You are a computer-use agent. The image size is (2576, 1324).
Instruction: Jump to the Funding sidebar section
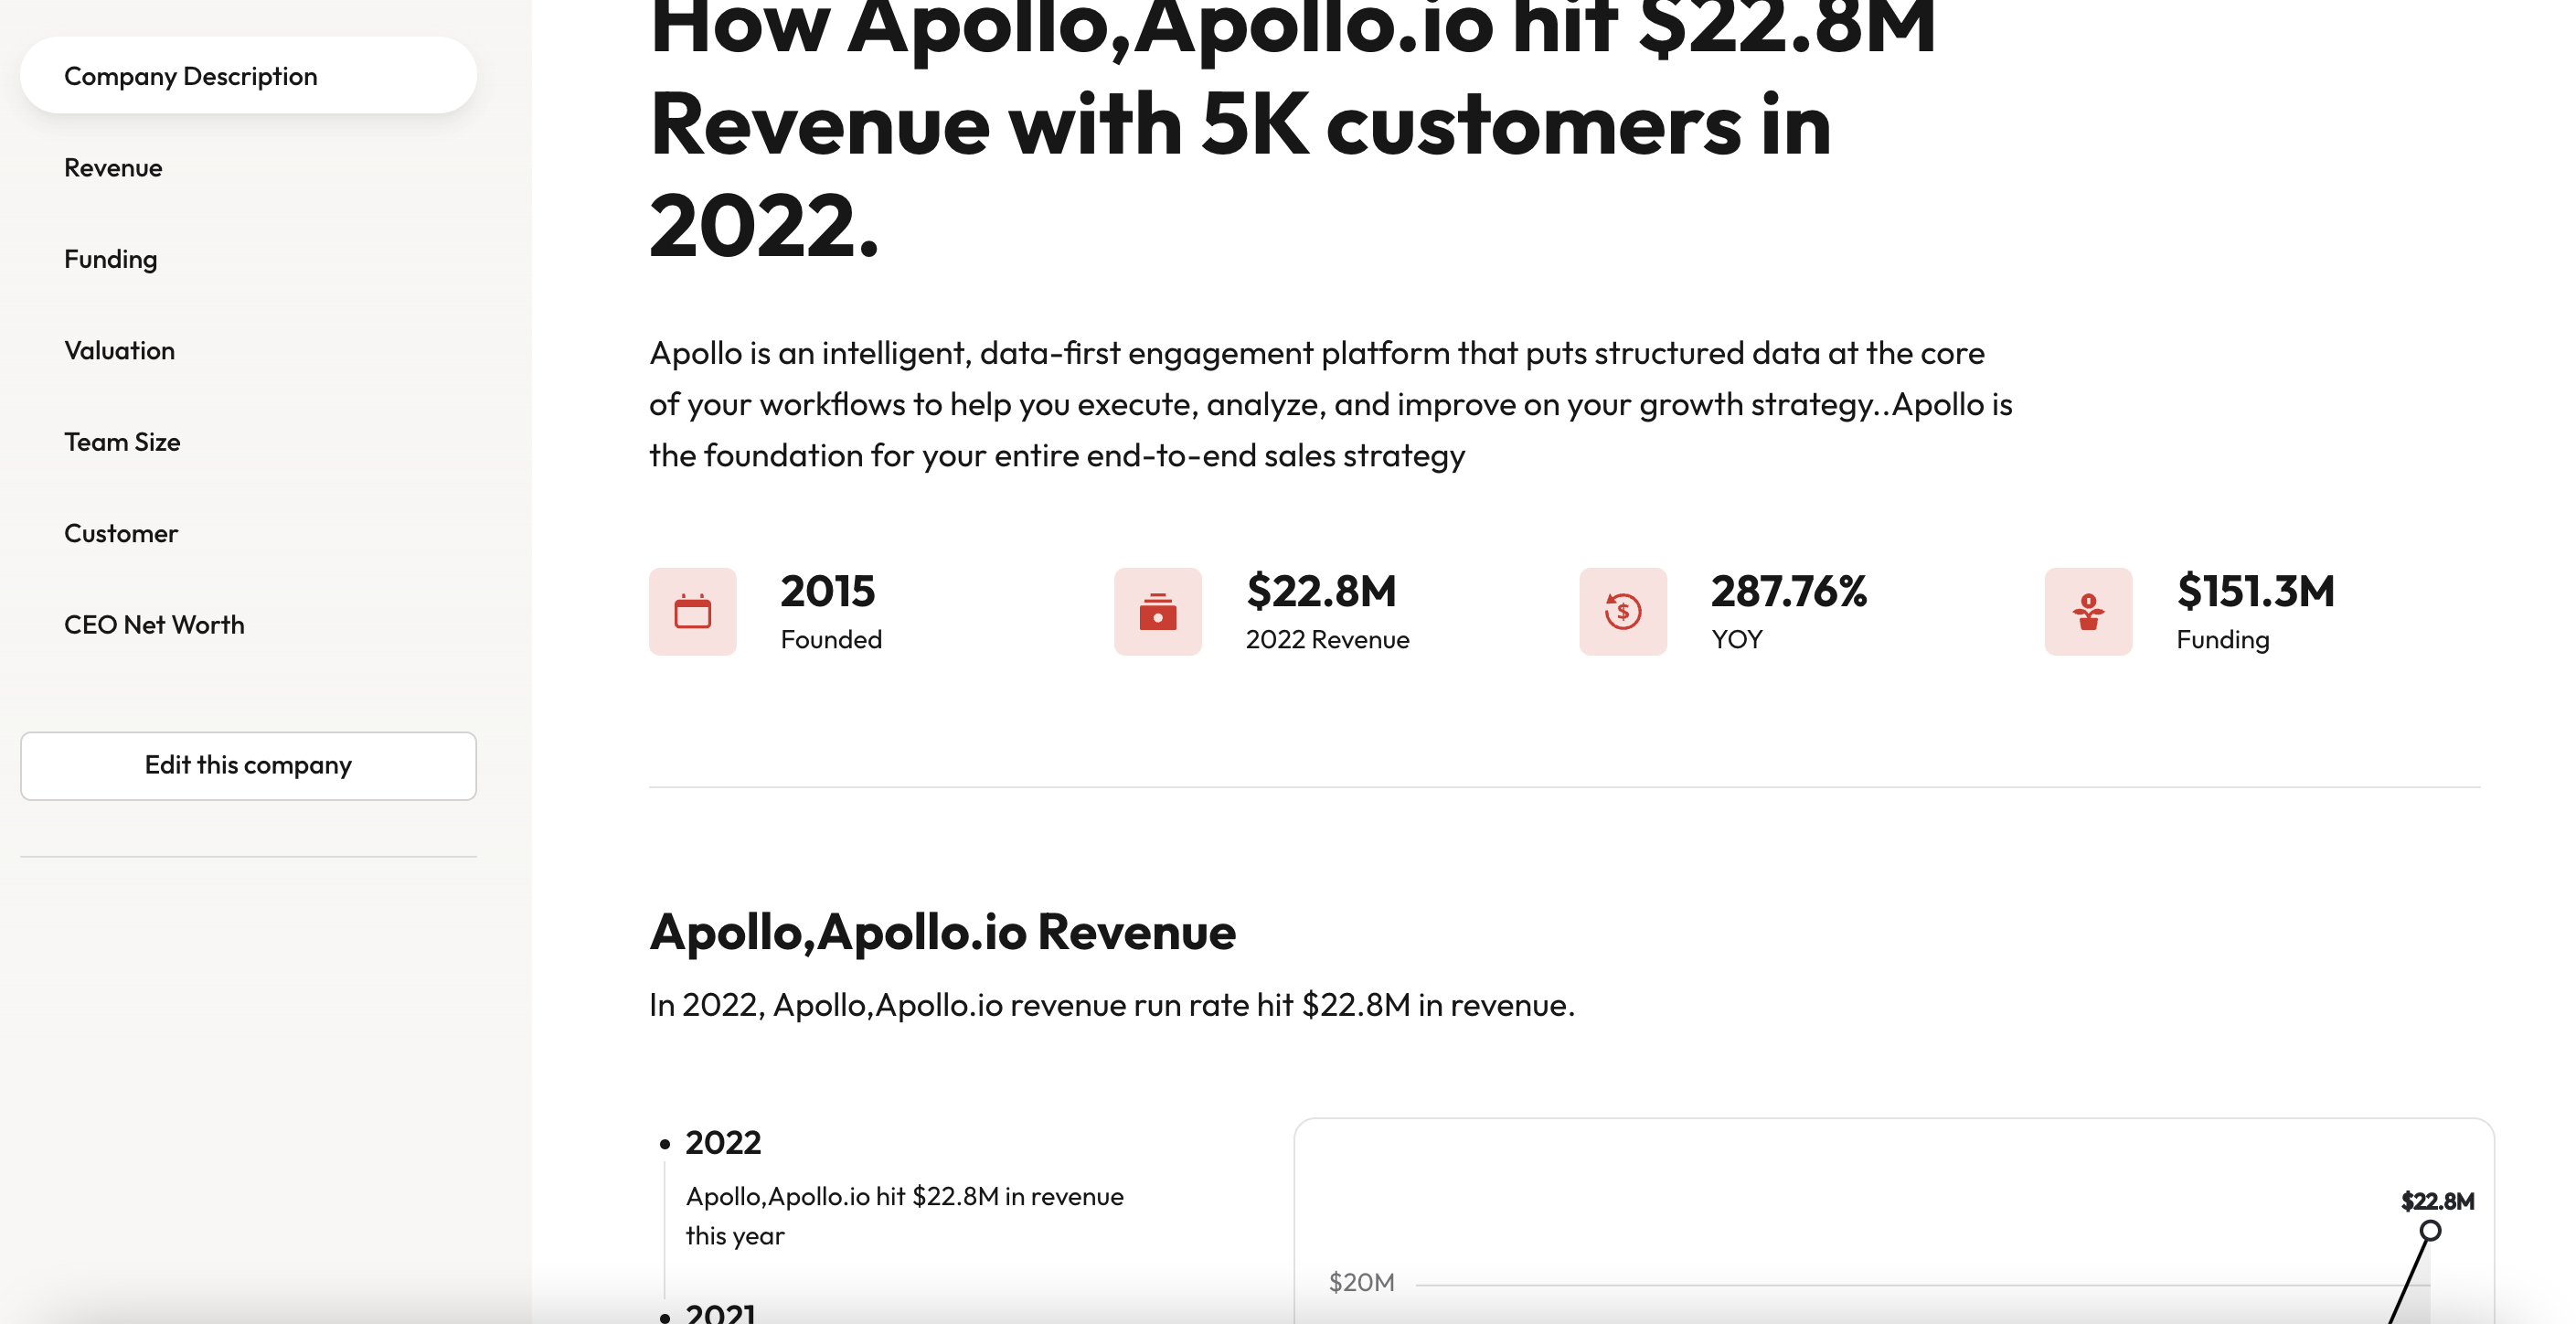(x=111, y=259)
